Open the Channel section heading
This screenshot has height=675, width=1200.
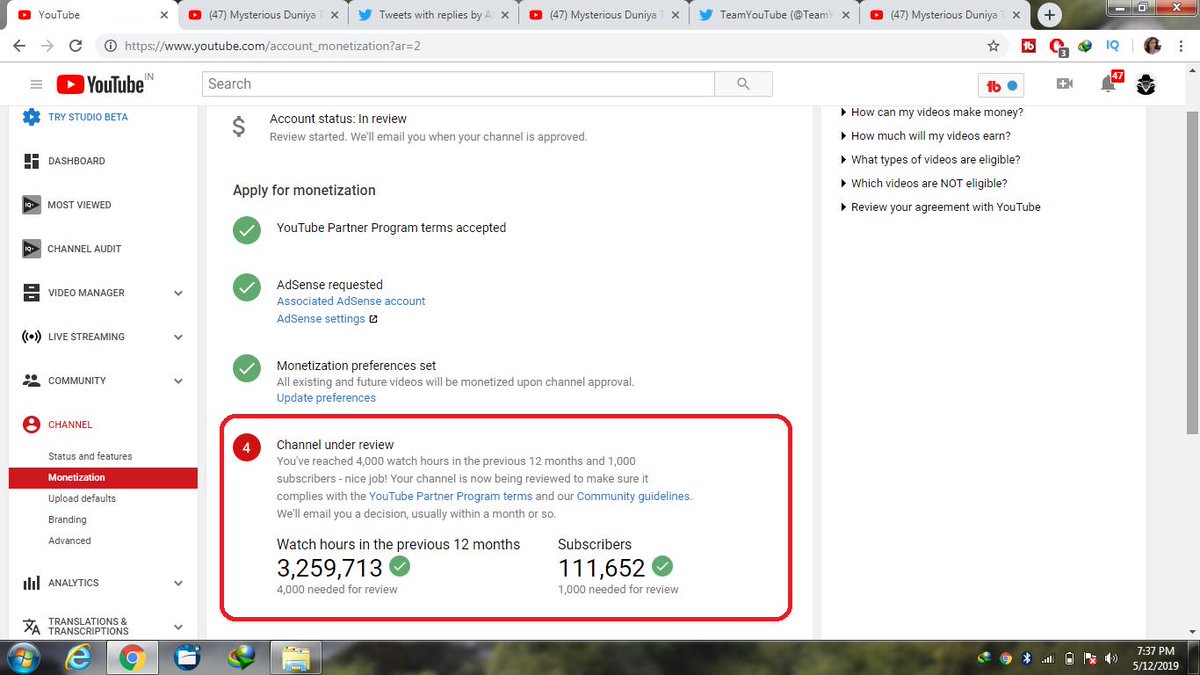click(x=70, y=425)
